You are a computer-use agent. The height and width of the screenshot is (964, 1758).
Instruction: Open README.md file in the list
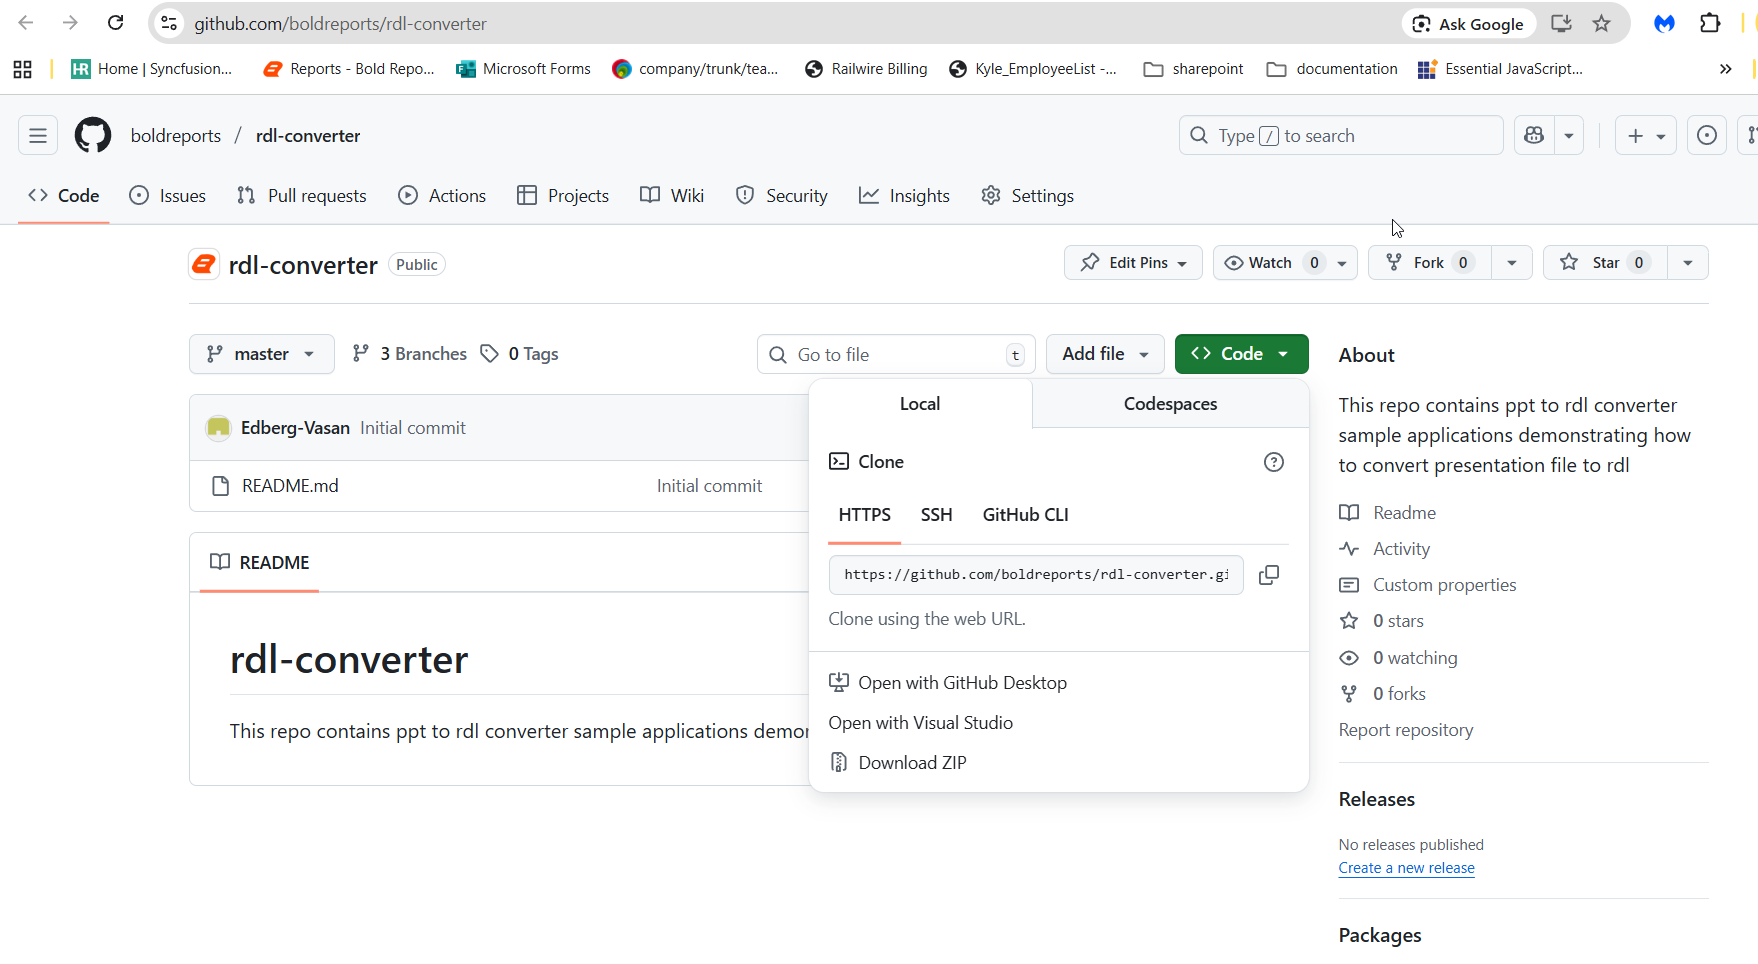coord(290,486)
